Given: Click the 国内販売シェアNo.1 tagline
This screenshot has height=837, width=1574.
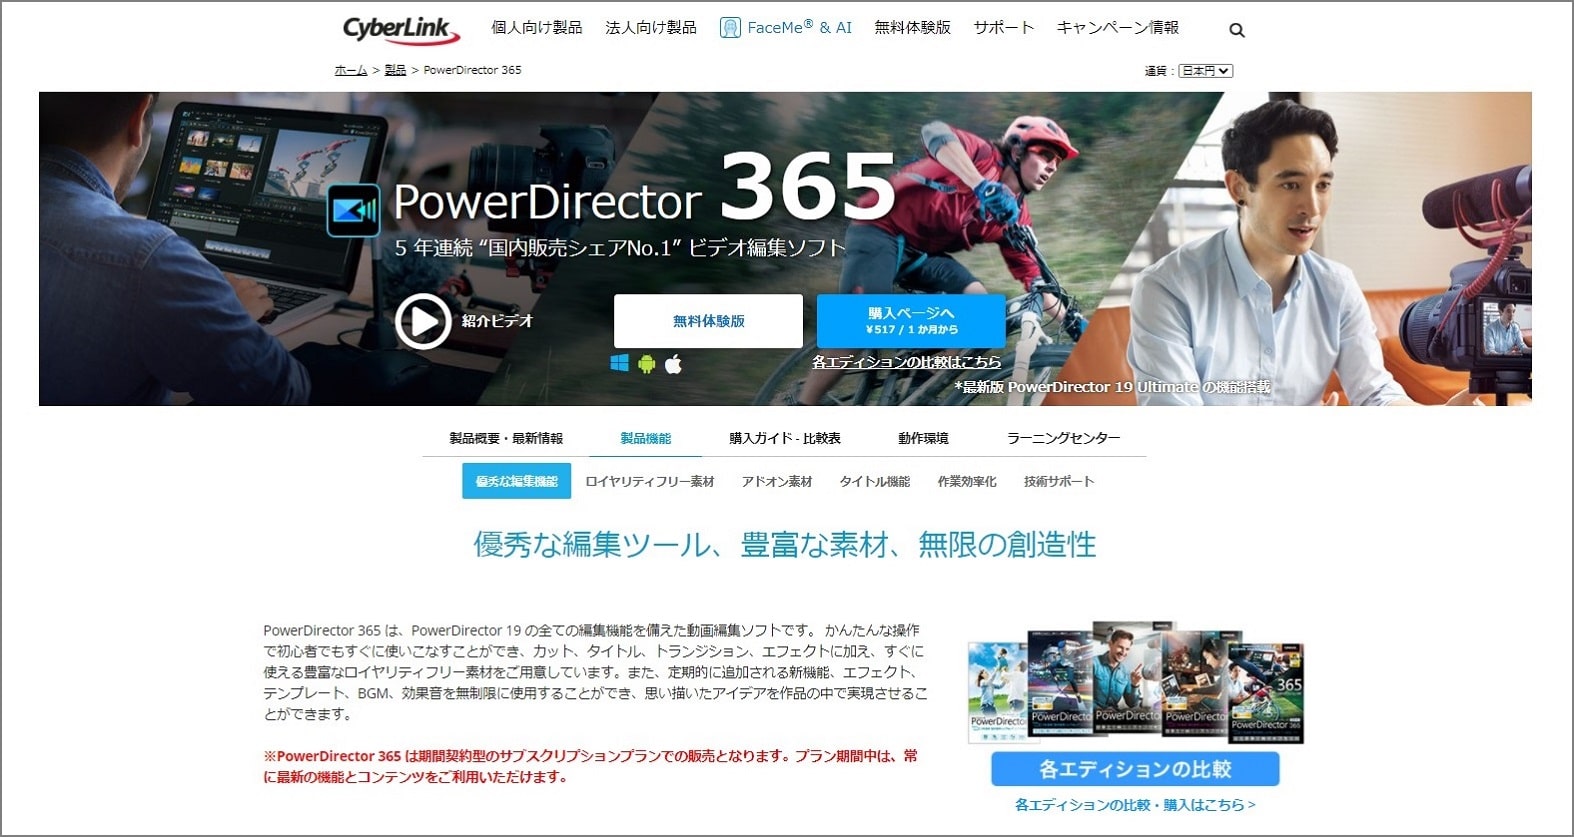Looking at the screenshot, I should [620, 248].
